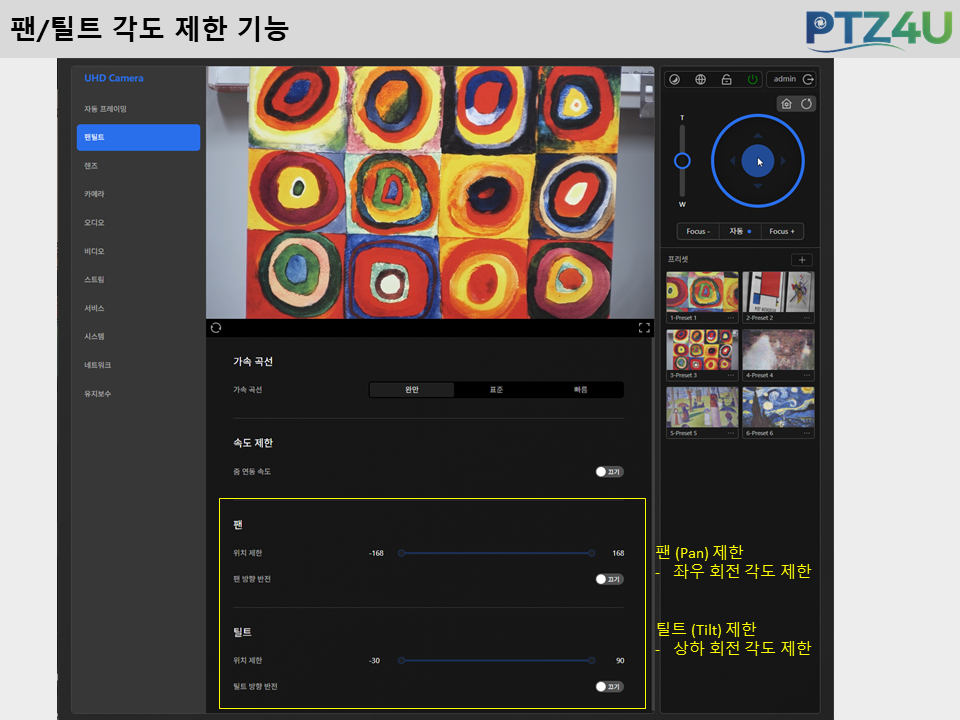Click the globe language icon
The height and width of the screenshot is (720, 960).
point(700,80)
